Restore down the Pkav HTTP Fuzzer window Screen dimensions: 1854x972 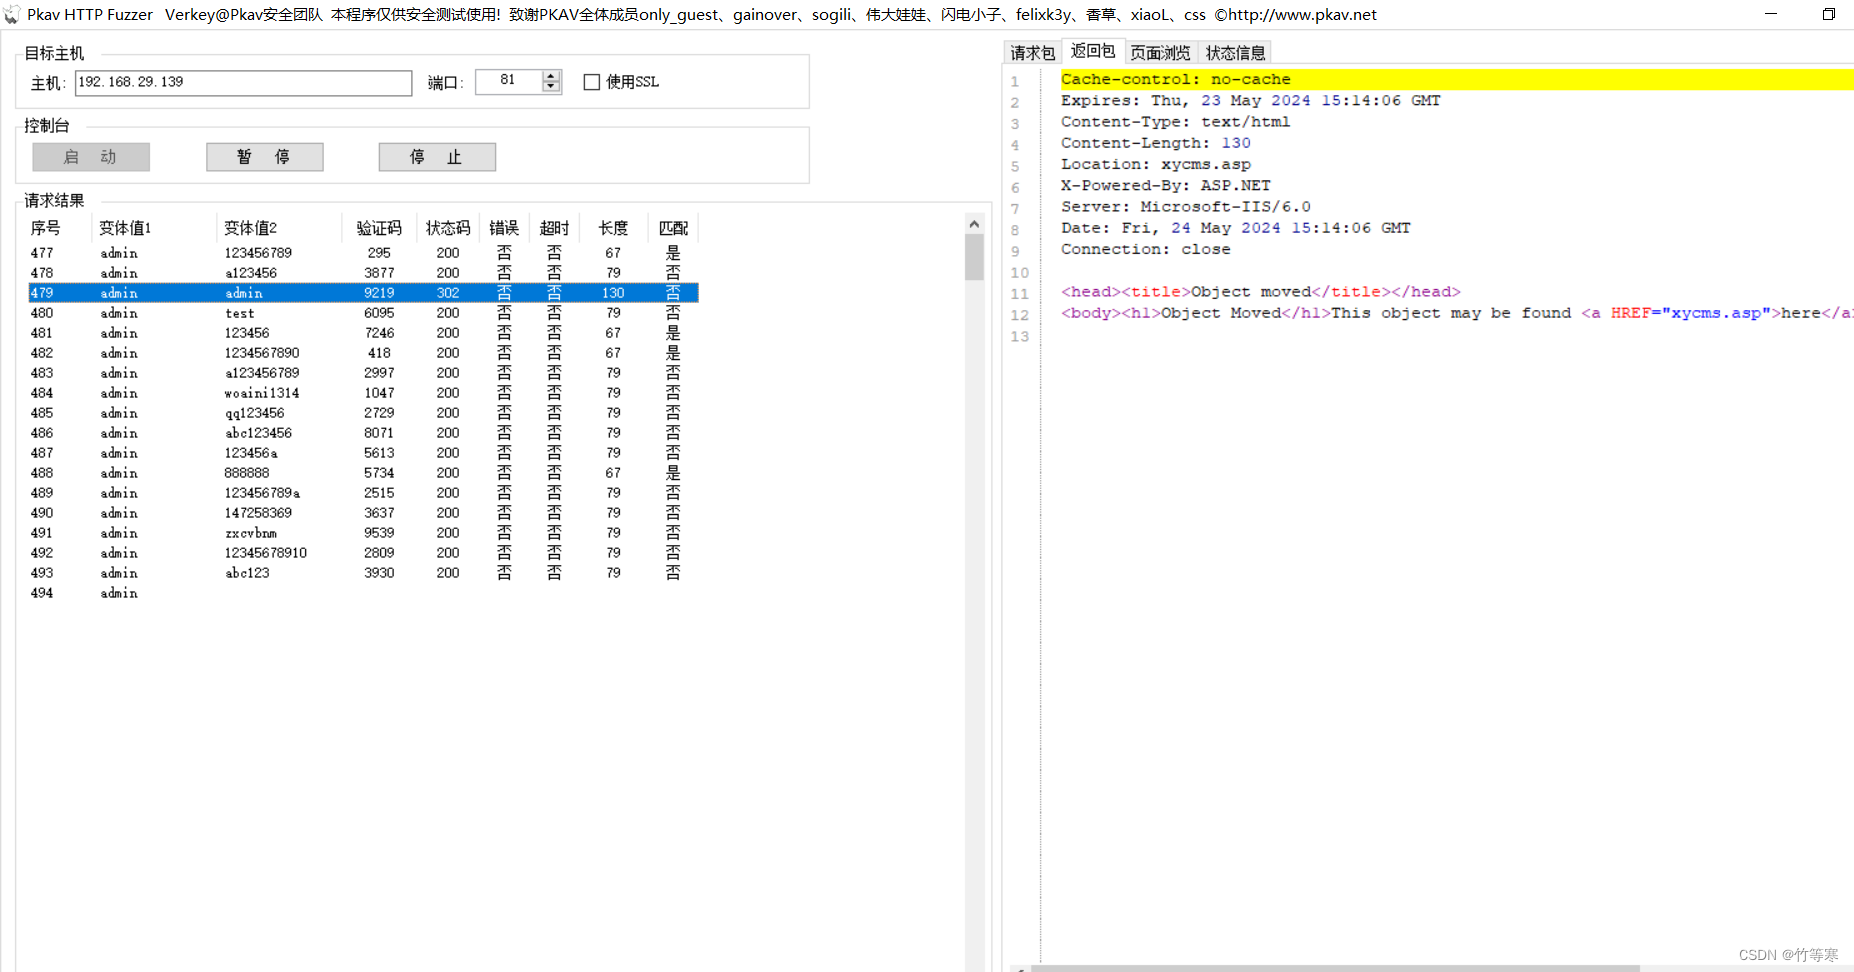point(1828,14)
